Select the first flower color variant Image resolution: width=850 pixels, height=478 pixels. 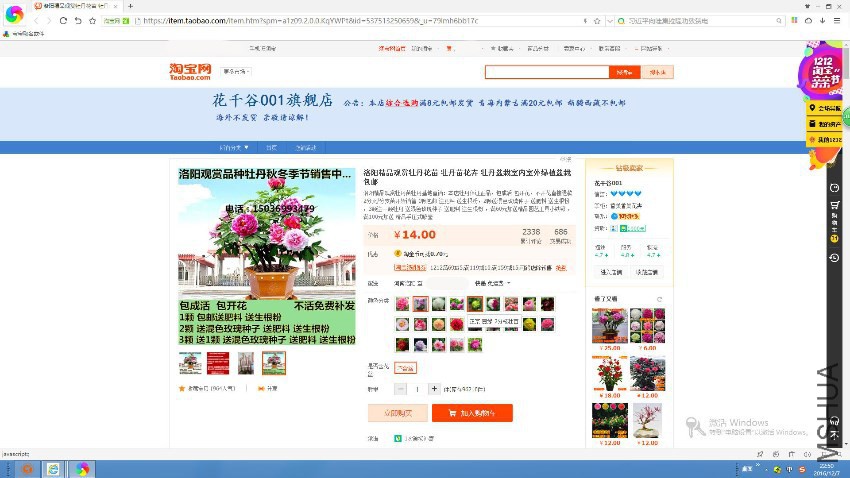click(x=402, y=304)
